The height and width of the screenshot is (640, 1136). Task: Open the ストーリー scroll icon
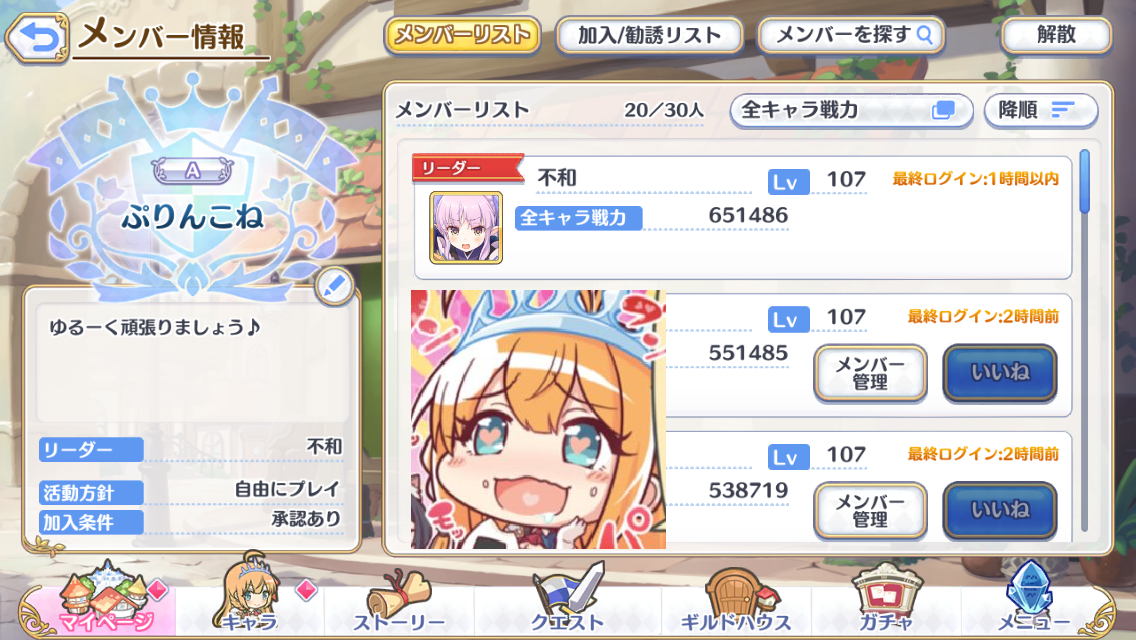click(x=399, y=603)
